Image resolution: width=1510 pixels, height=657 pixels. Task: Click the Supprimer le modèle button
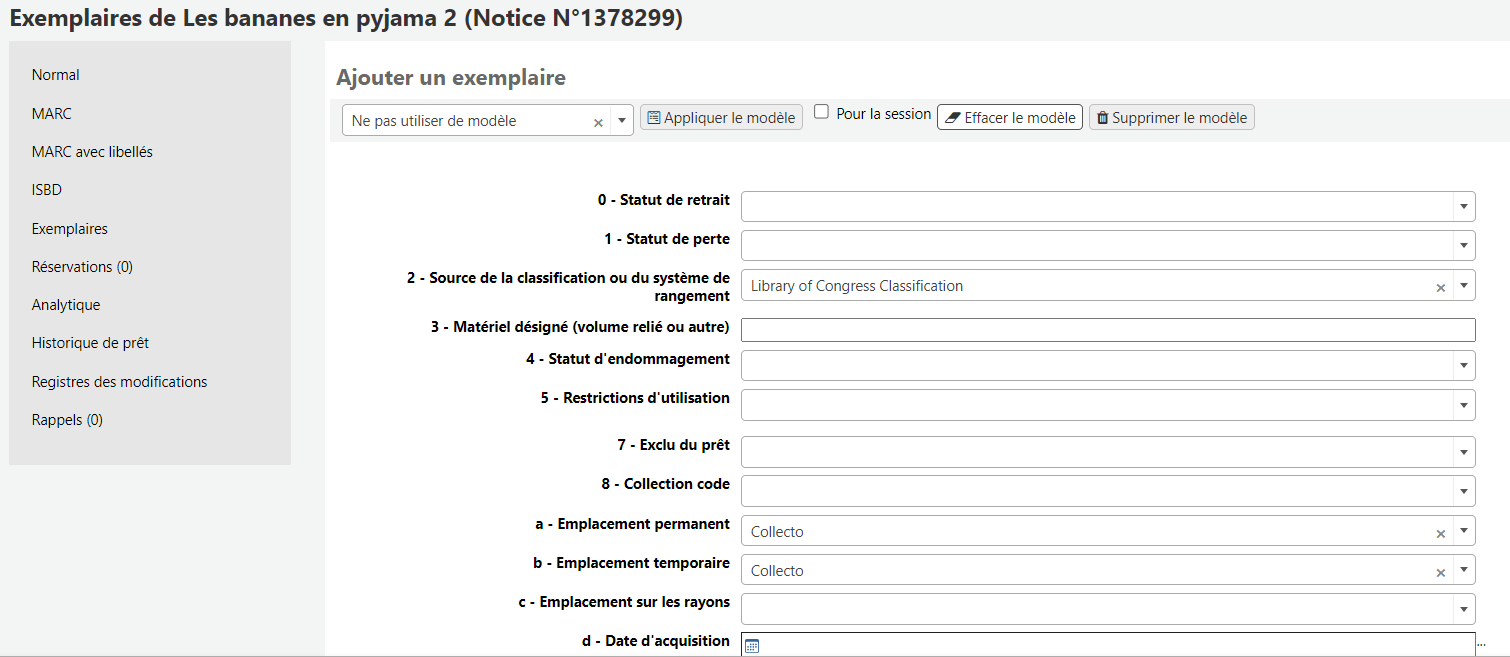click(x=1171, y=118)
